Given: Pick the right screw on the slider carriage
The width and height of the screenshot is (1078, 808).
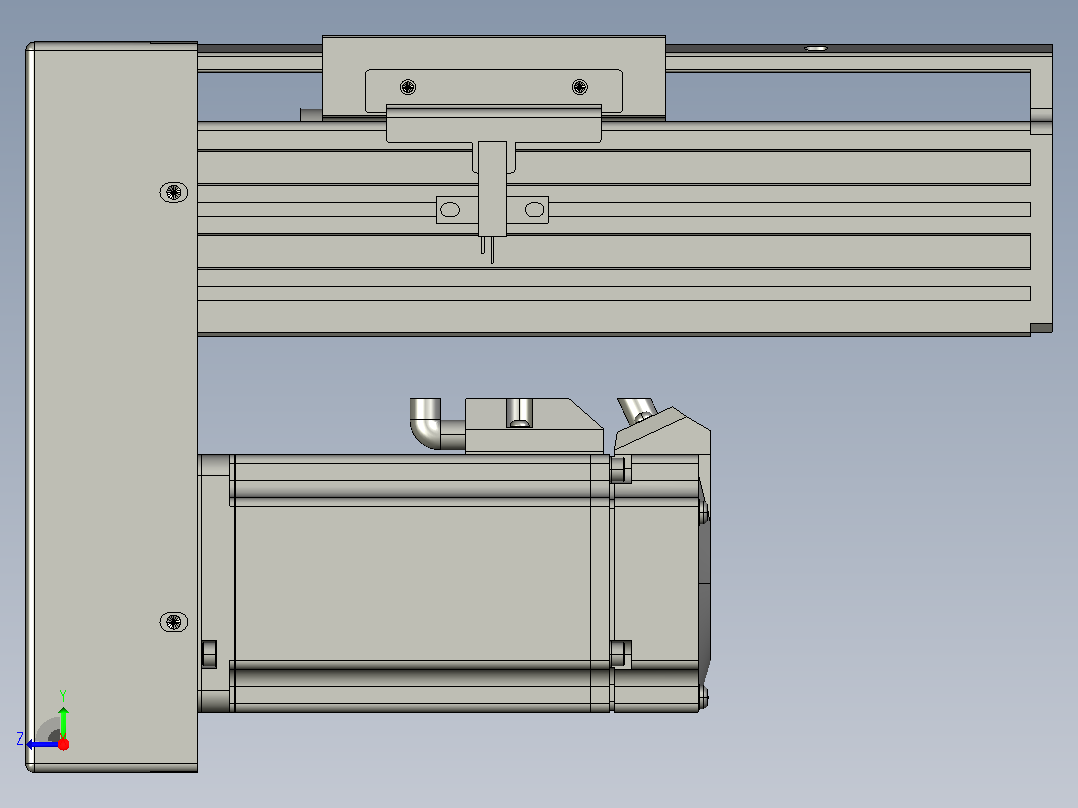Looking at the screenshot, I should coord(580,87).
